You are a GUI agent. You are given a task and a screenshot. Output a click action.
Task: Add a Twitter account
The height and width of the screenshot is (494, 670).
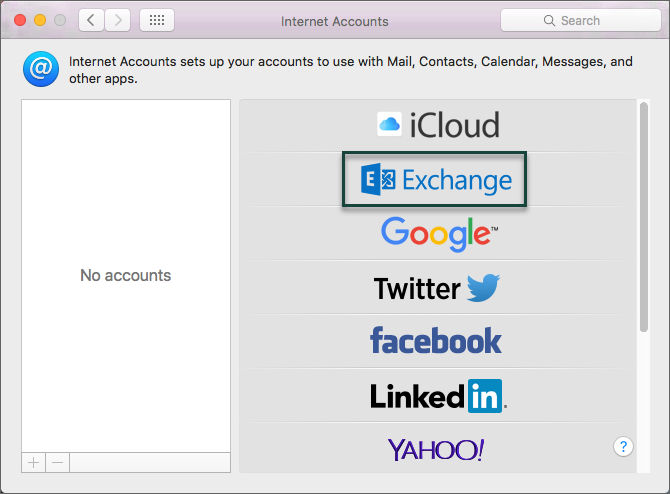(437, 289)
